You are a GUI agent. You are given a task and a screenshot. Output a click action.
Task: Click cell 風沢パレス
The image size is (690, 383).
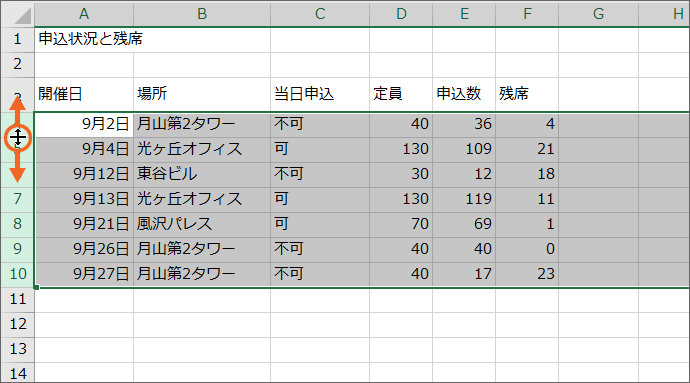pyautogui.click(x=202, y=224)
